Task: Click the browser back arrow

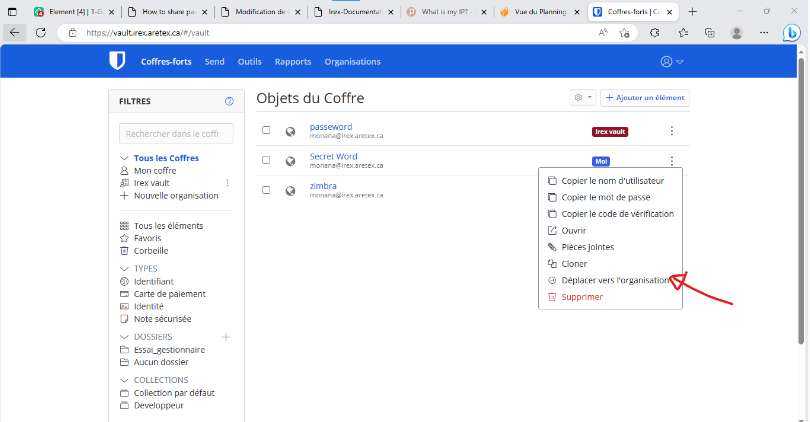Action: [14, 33]
